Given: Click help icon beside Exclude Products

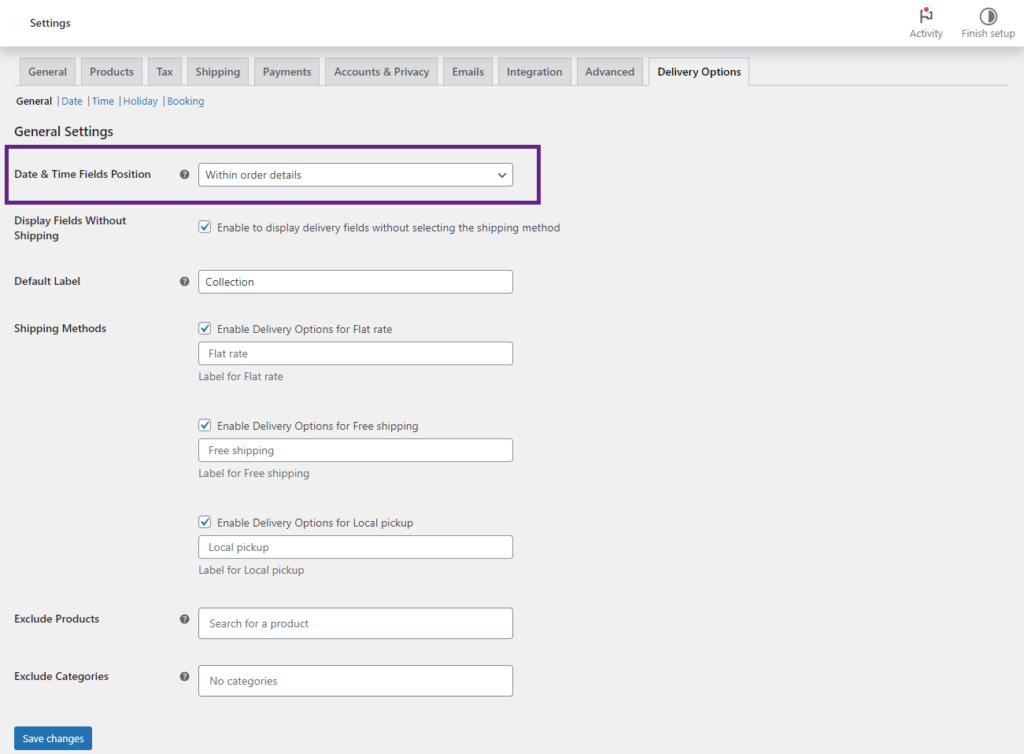Looking at the screenshot, I should point(184,619).
